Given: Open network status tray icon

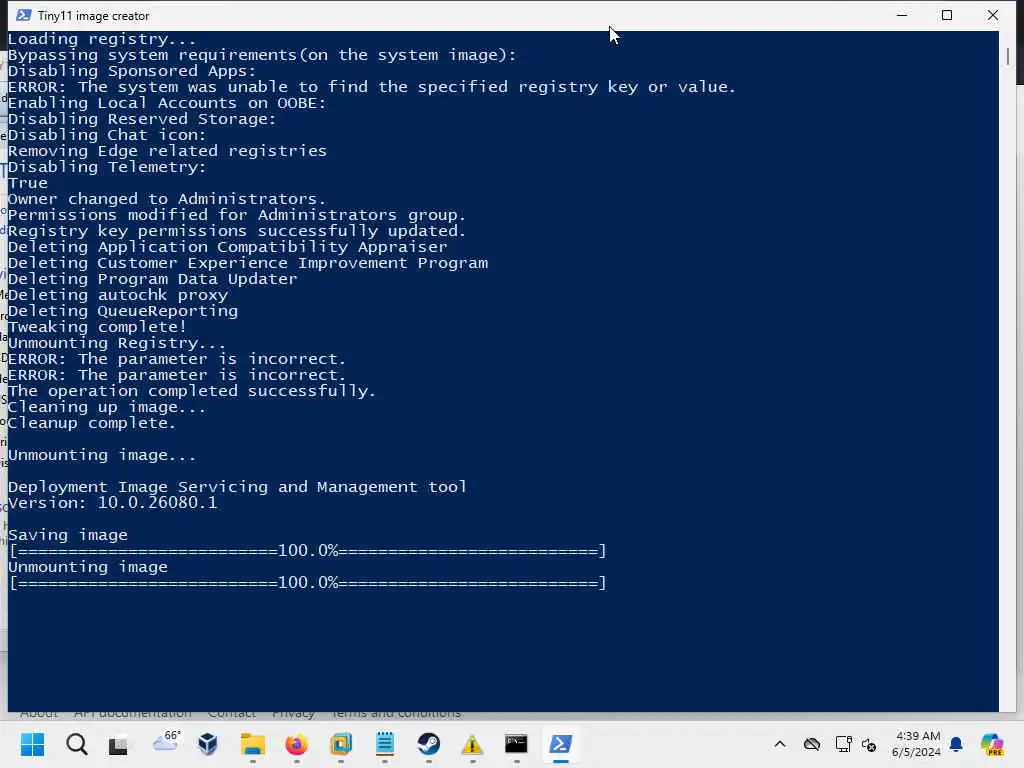Looking at the screenshot, I should click(843, 744).
